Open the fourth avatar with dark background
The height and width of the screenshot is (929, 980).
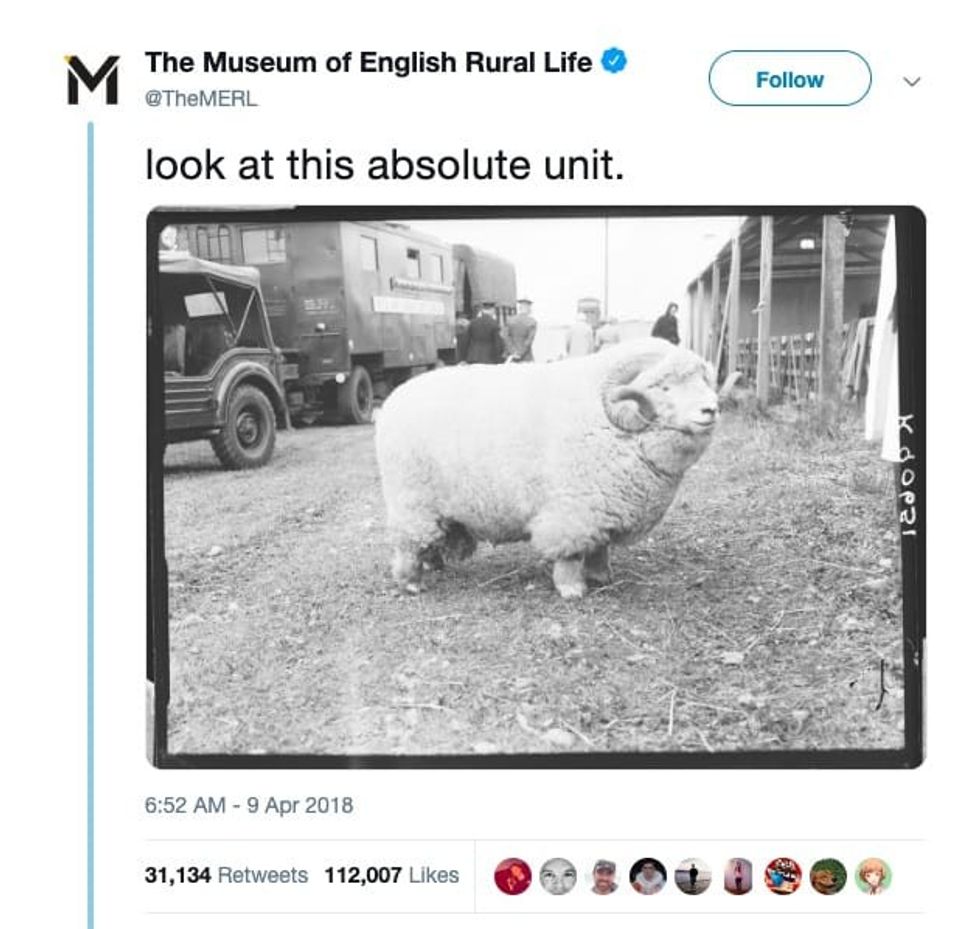(x=648, y=876)
